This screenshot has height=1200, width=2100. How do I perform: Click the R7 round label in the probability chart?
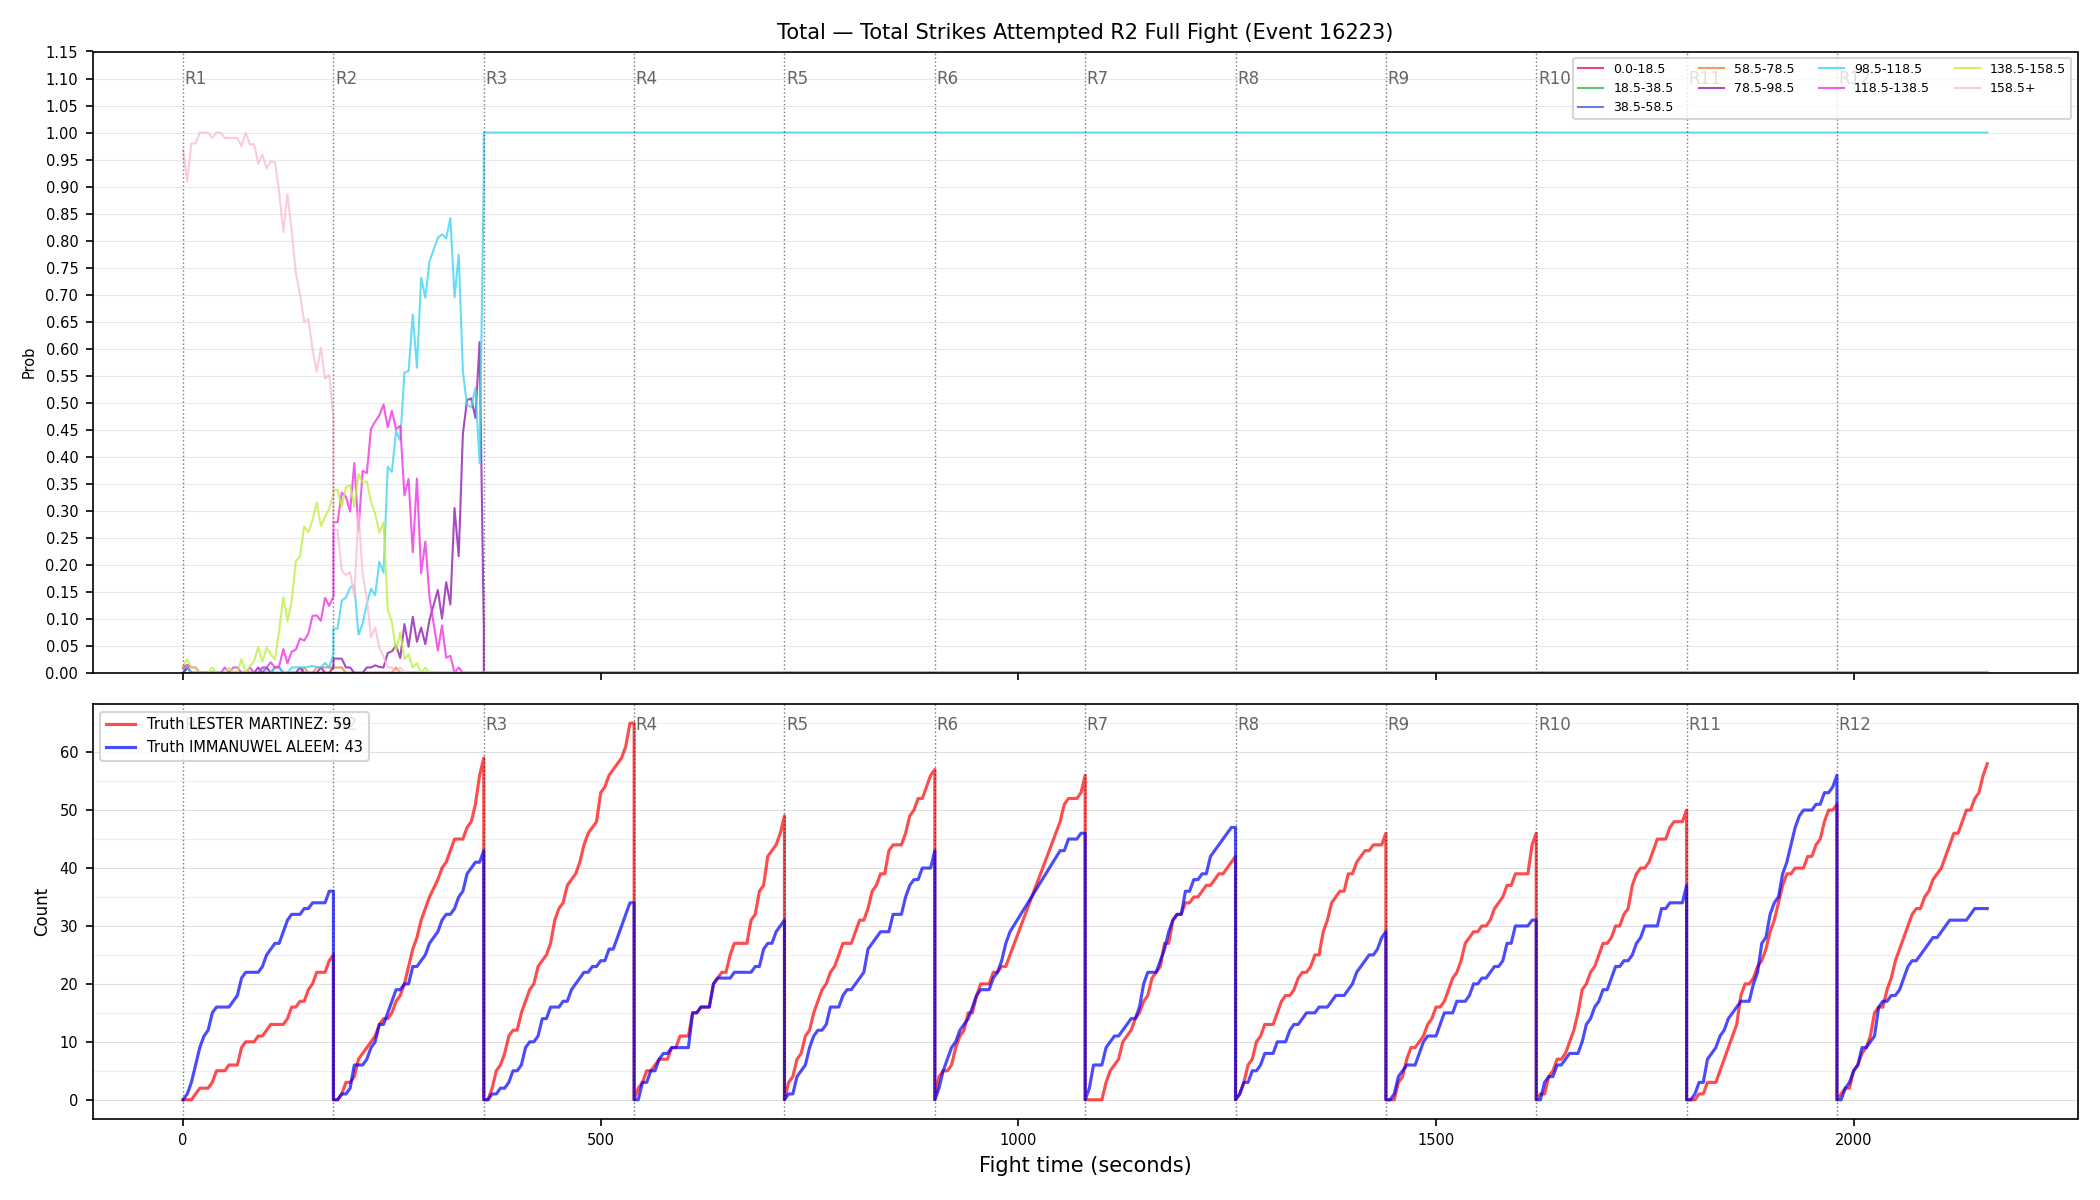1098,78
